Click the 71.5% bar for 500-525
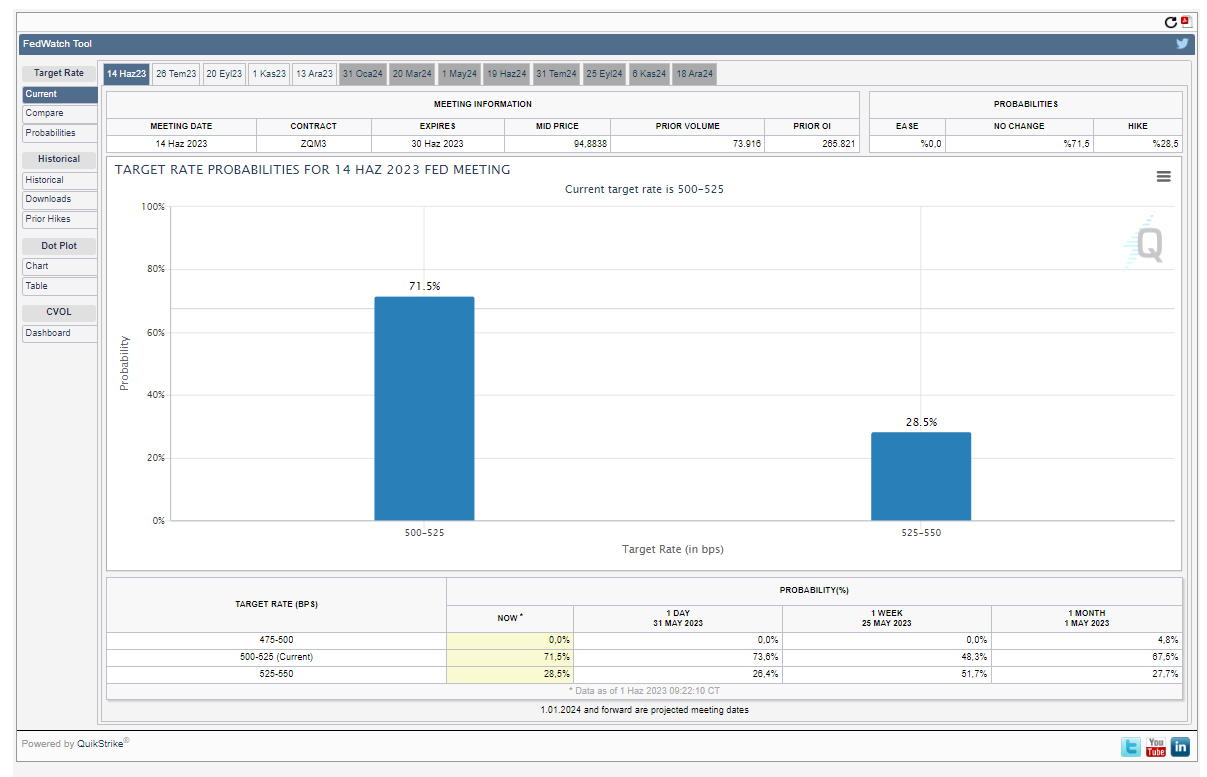Viewport: 1207px width, 777px height. coord(424,408)
